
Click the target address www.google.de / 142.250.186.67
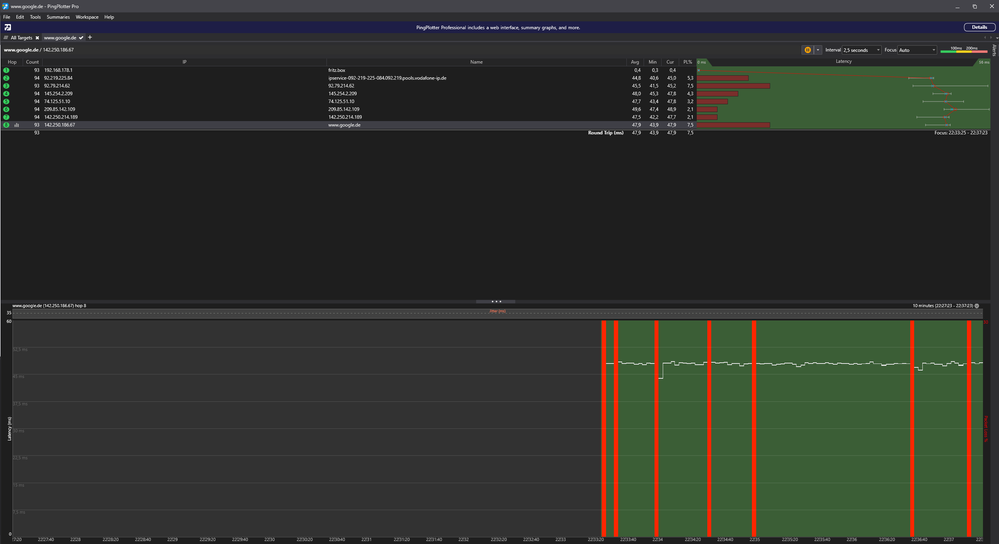(x=39, y=50)
